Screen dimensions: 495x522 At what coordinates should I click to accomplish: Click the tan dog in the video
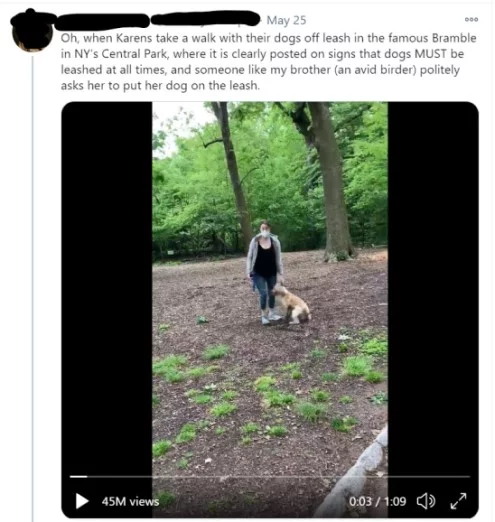292,305
